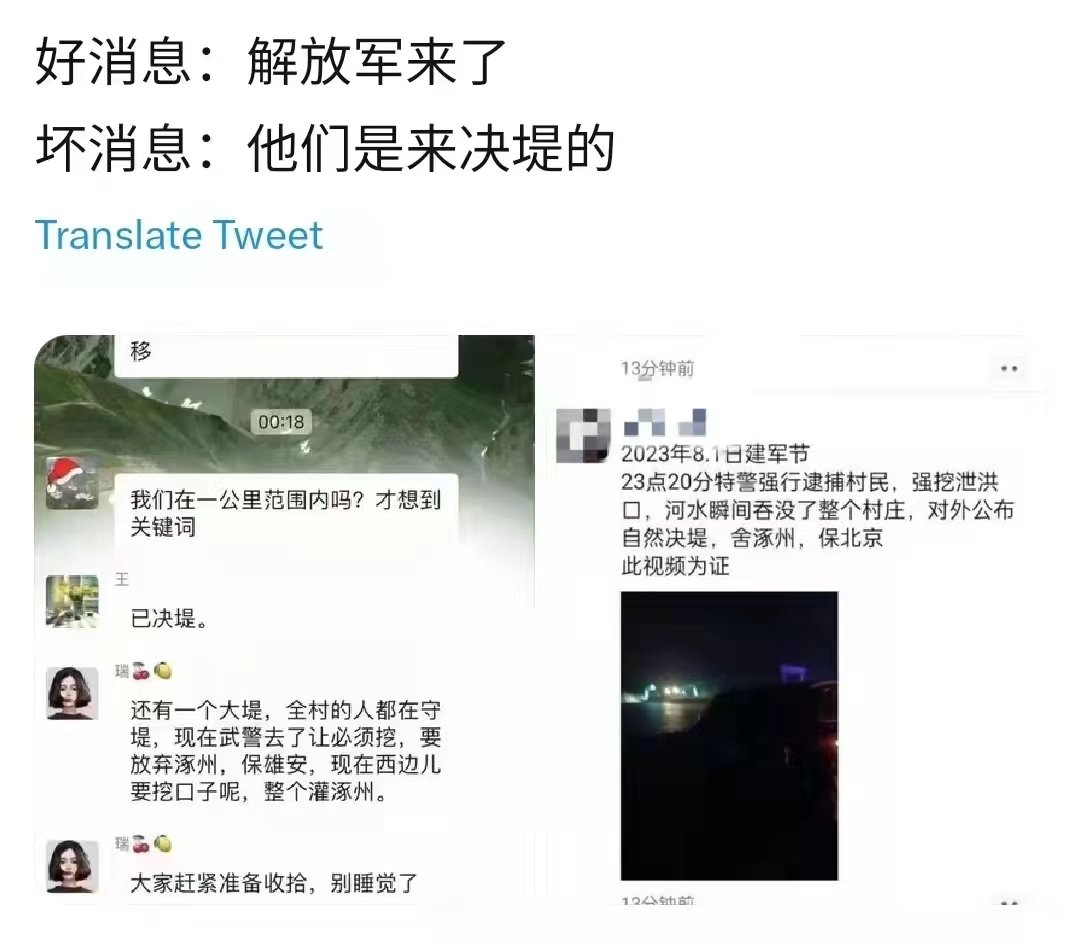Click the message 大家赶紧准备收拾，别睡觉了
Screen dimensions: 1080x948
coord(274,883)
